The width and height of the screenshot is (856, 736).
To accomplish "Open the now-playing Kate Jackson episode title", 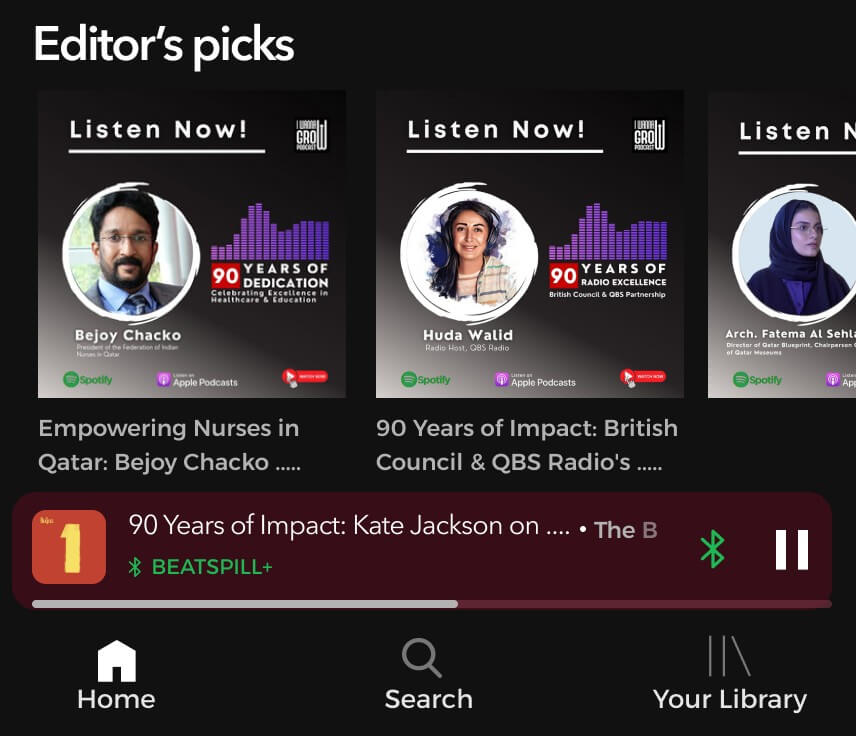I will pos(349,526).
